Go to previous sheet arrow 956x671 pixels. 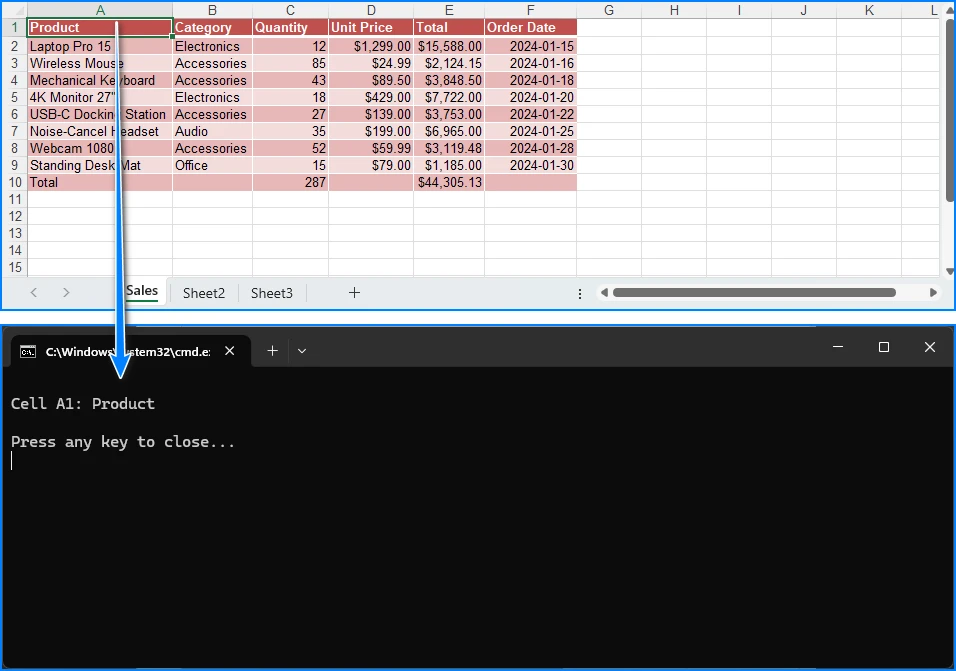coord(34,293)
